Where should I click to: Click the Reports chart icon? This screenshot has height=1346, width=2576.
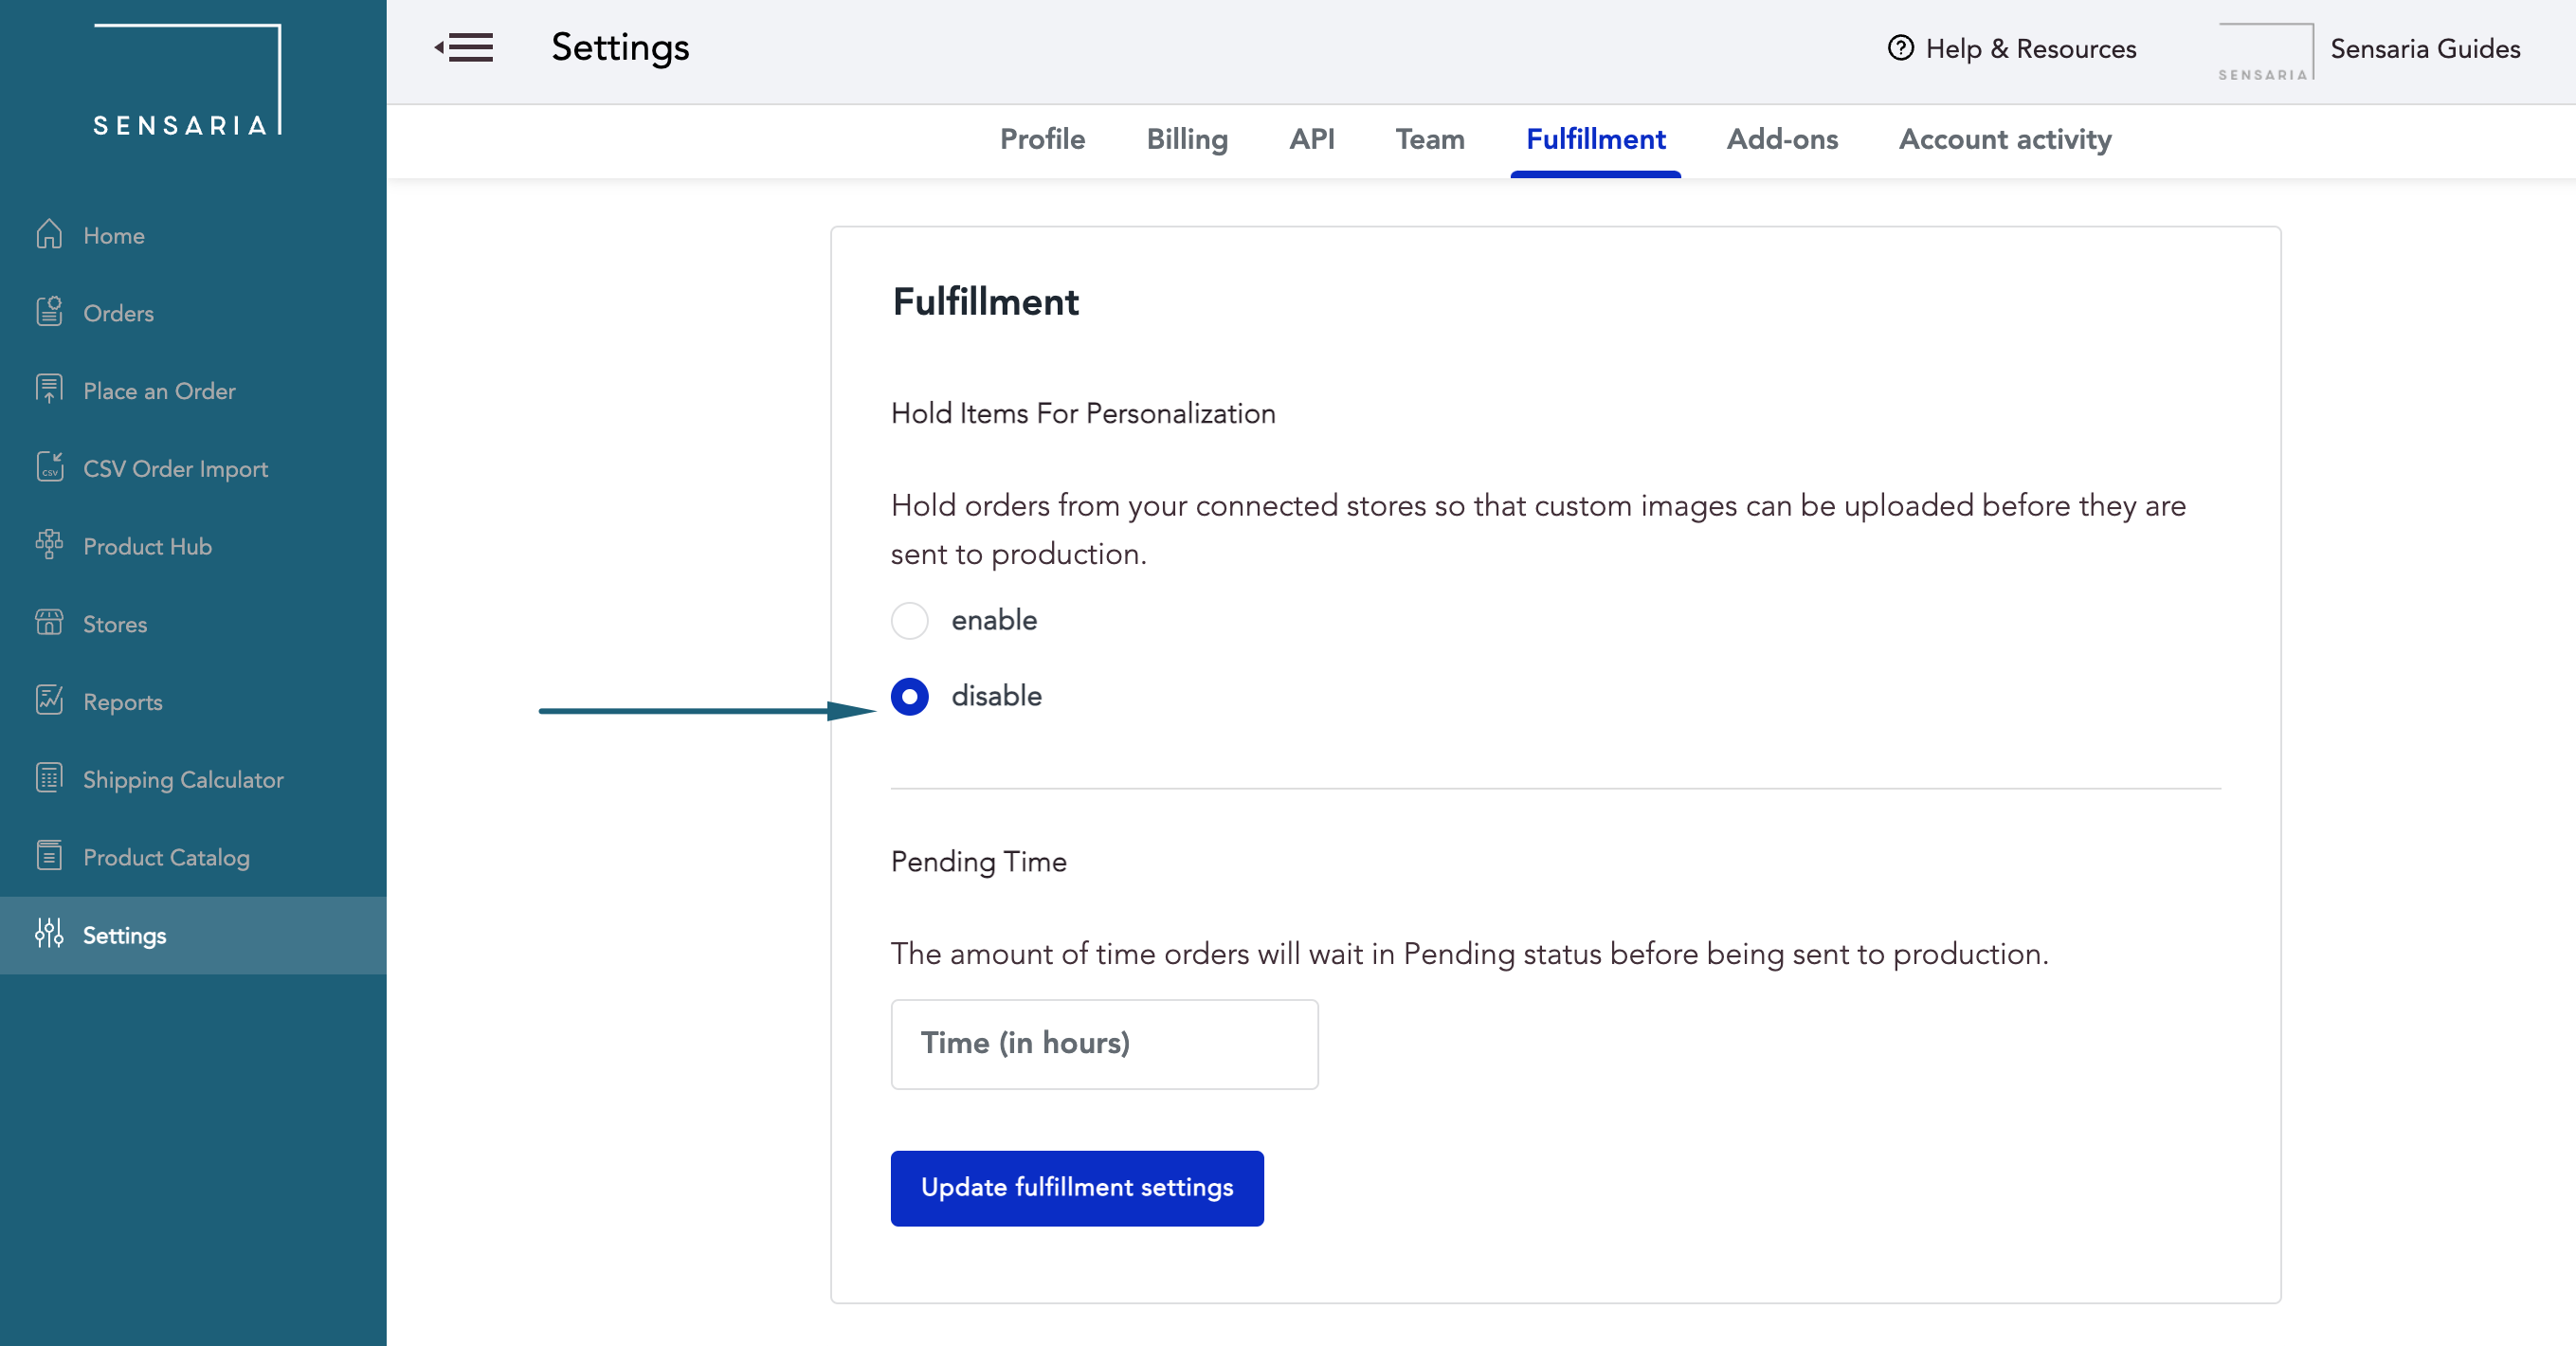(49, 700)
